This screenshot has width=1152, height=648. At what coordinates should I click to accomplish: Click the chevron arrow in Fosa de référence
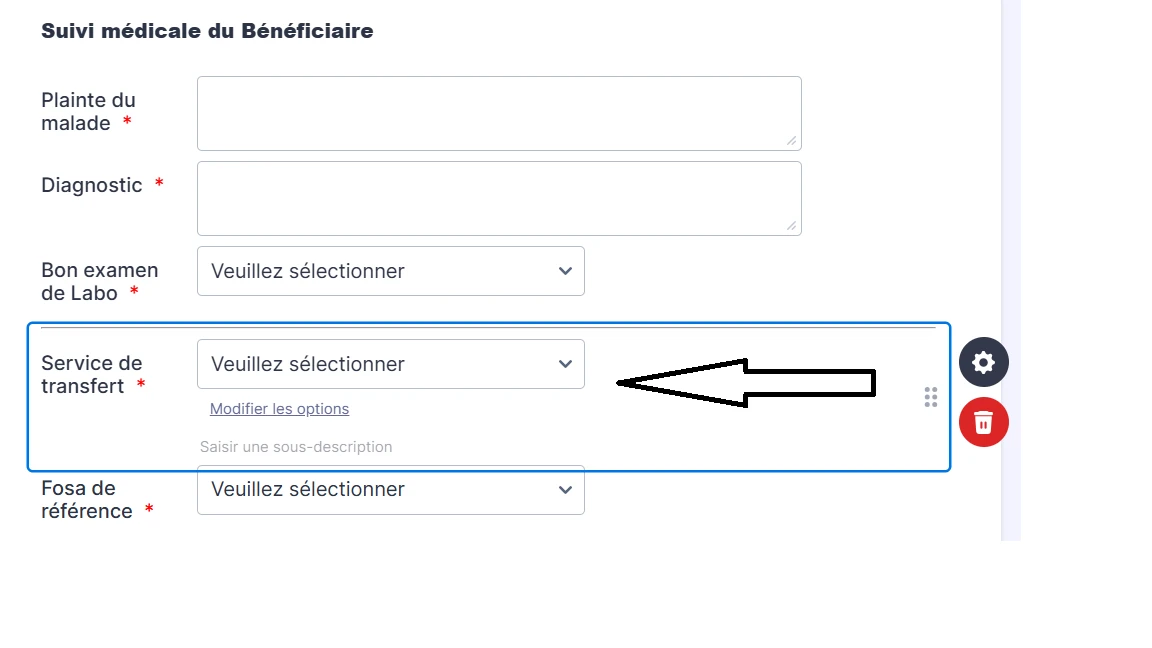pyautogui.click(x=565, y=490)
